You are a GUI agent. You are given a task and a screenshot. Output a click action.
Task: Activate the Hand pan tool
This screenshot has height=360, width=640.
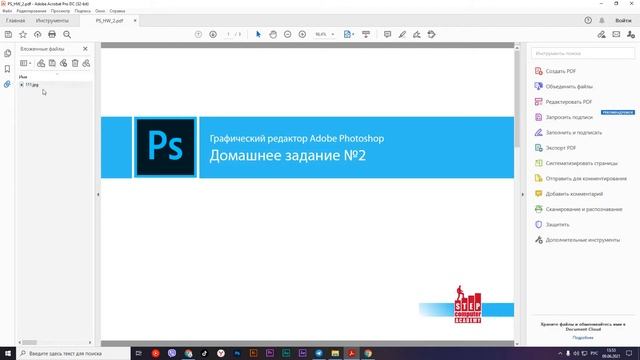tap(273, 34)
